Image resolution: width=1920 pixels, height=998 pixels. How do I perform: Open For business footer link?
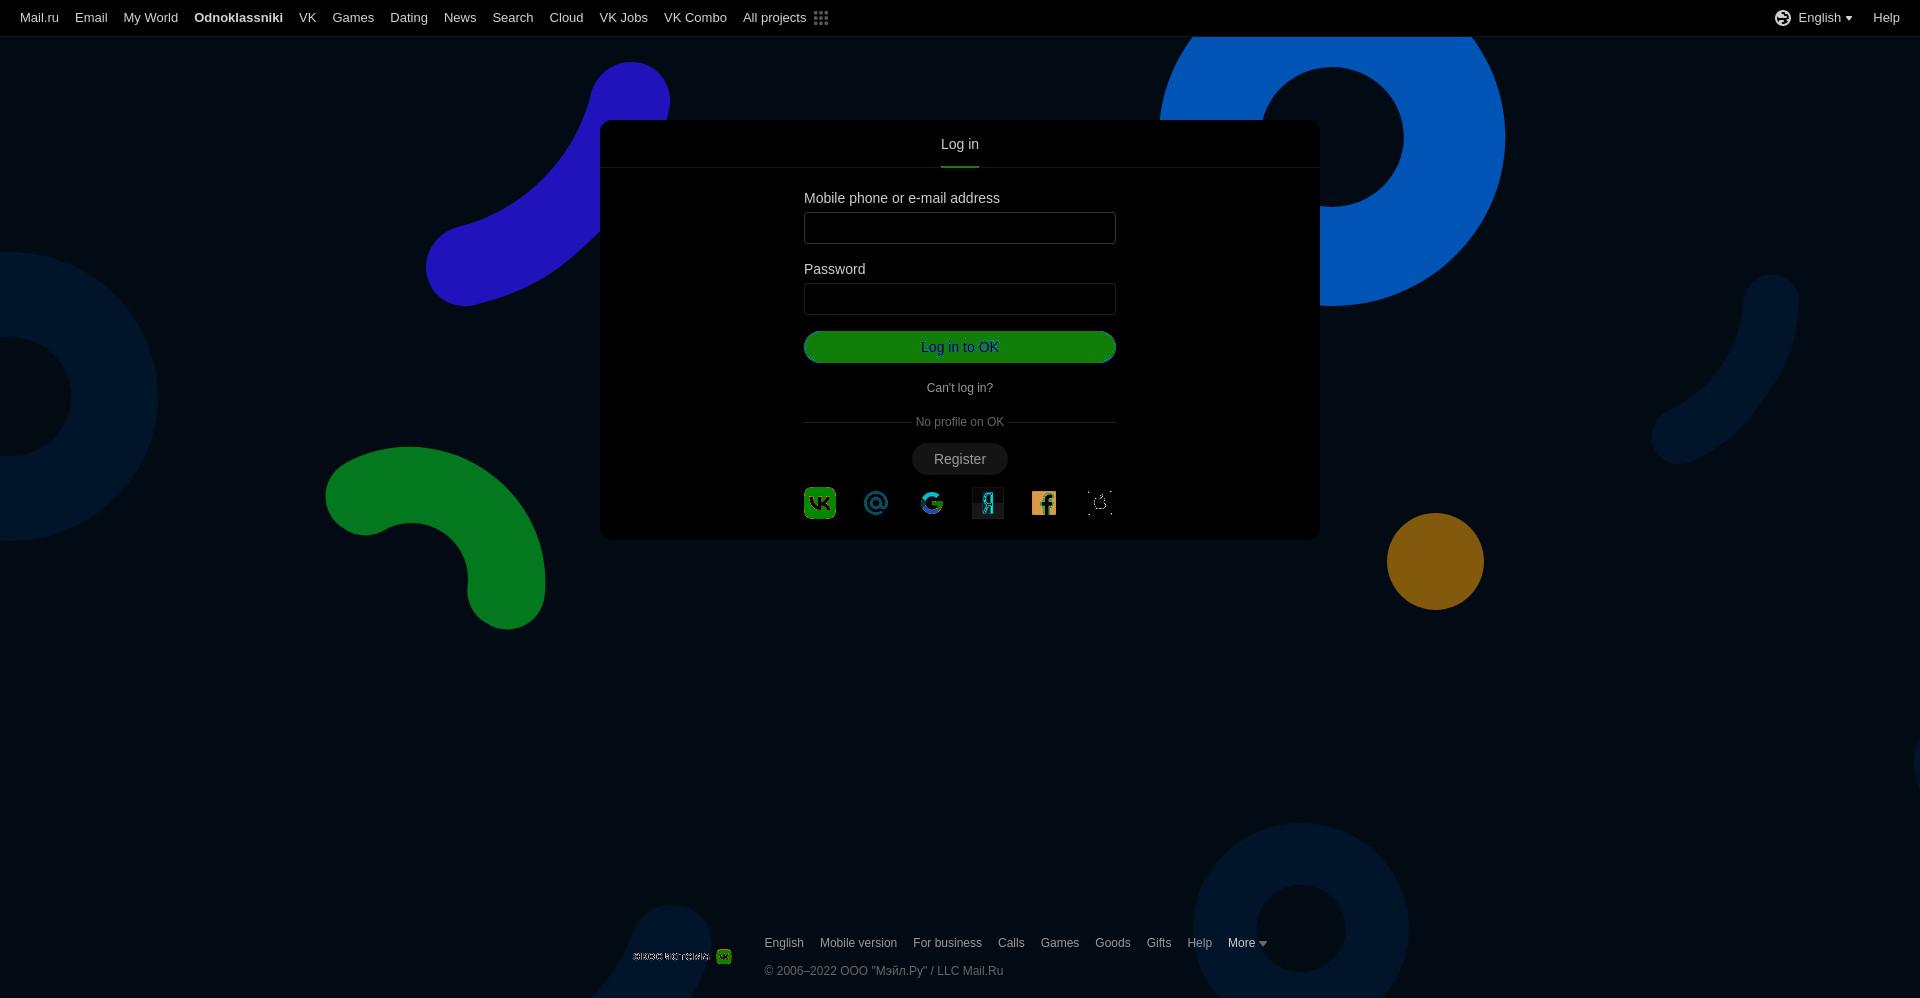(947, 943)
